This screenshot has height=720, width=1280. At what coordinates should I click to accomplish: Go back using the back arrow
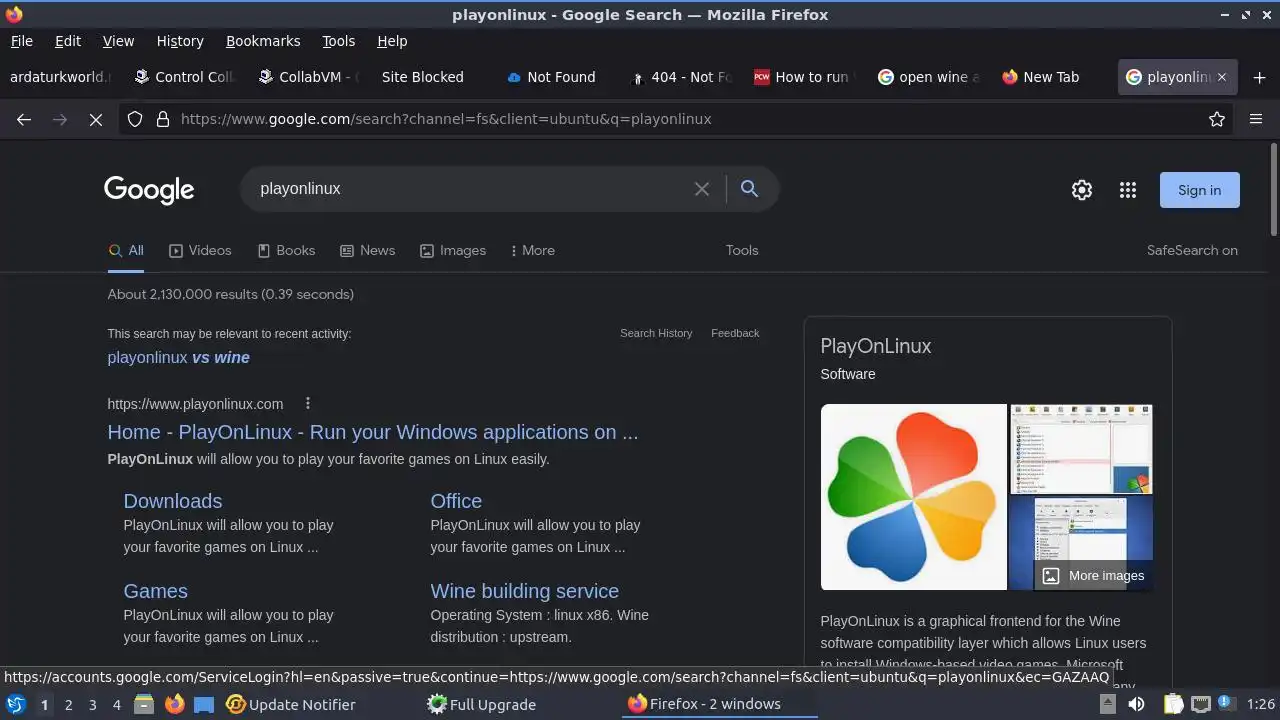pyautogui.click(x=24, y=119)
